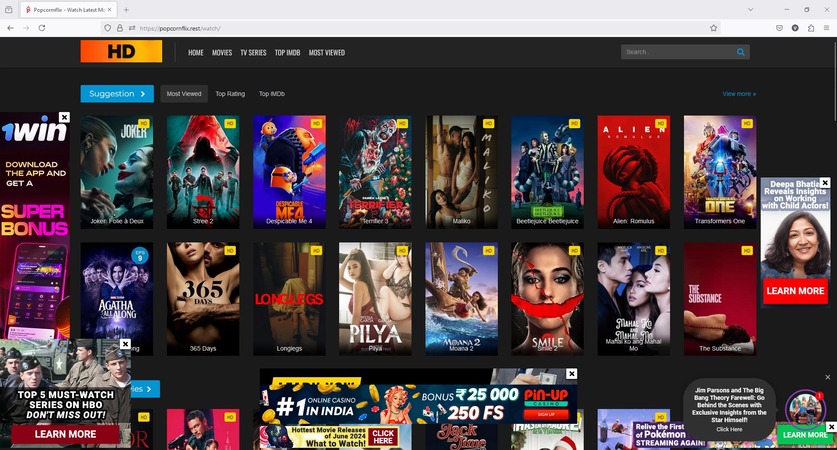Select the Top Rating tab
This screenshot has width=837, height=450.
(x=230, y=93)
